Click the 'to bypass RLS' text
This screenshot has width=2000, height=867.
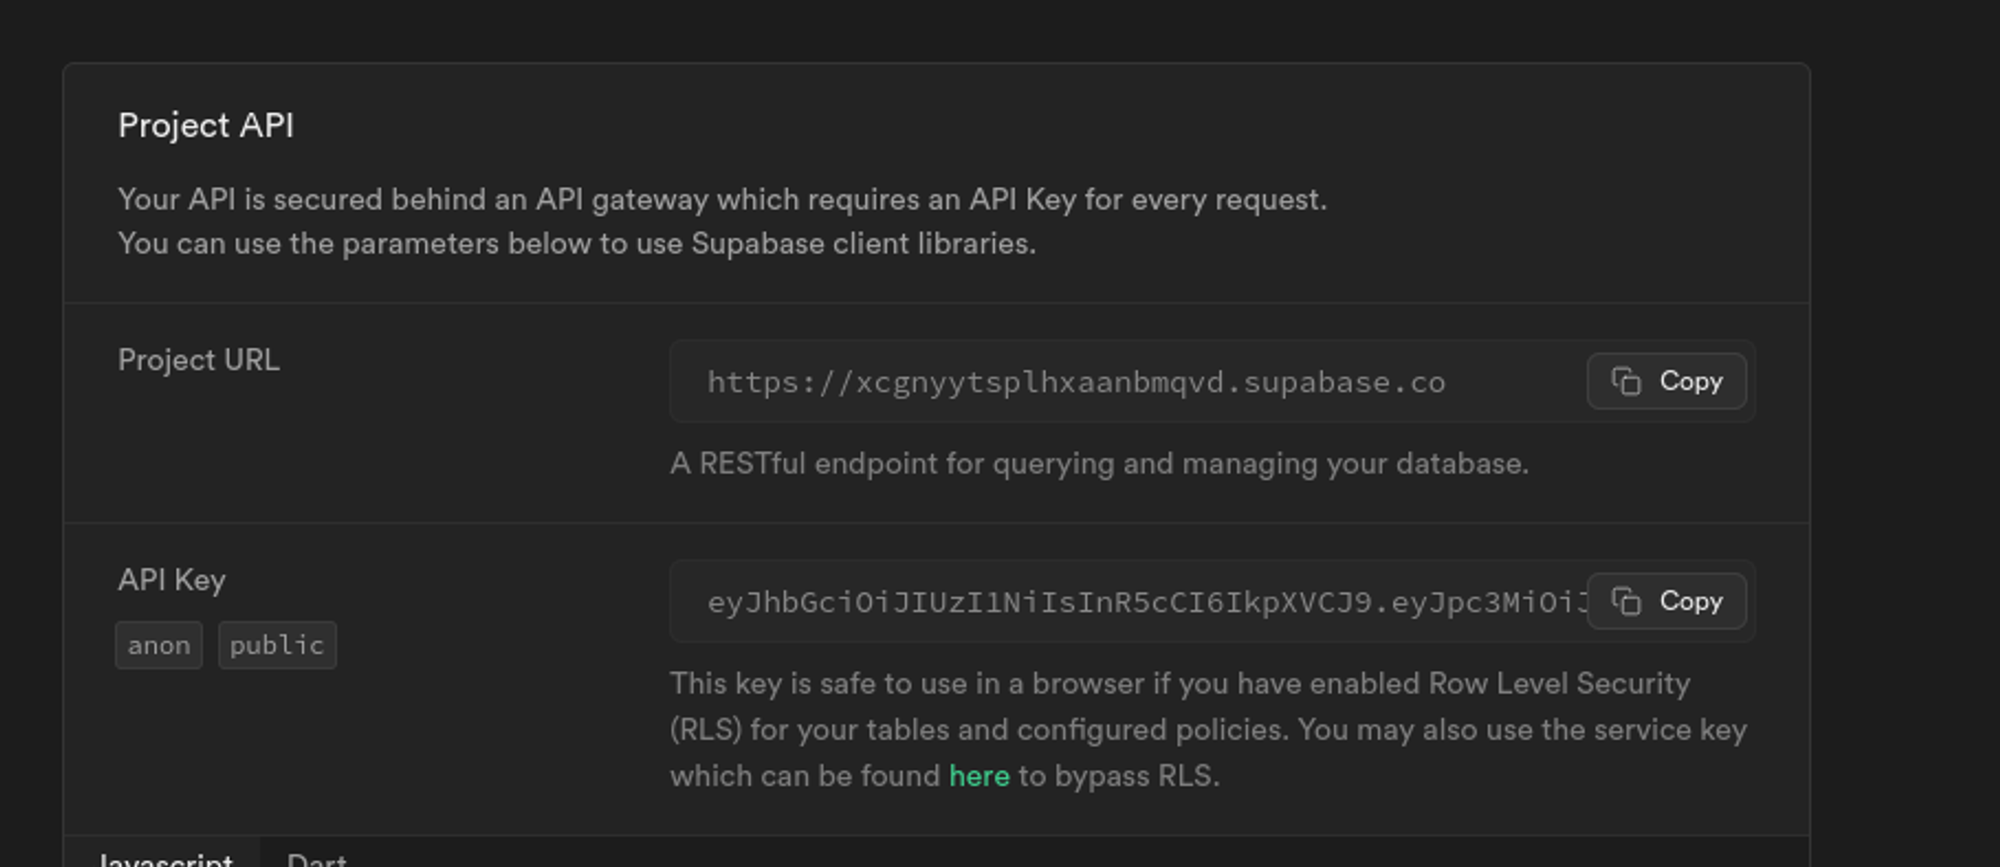coord(1118,776)
